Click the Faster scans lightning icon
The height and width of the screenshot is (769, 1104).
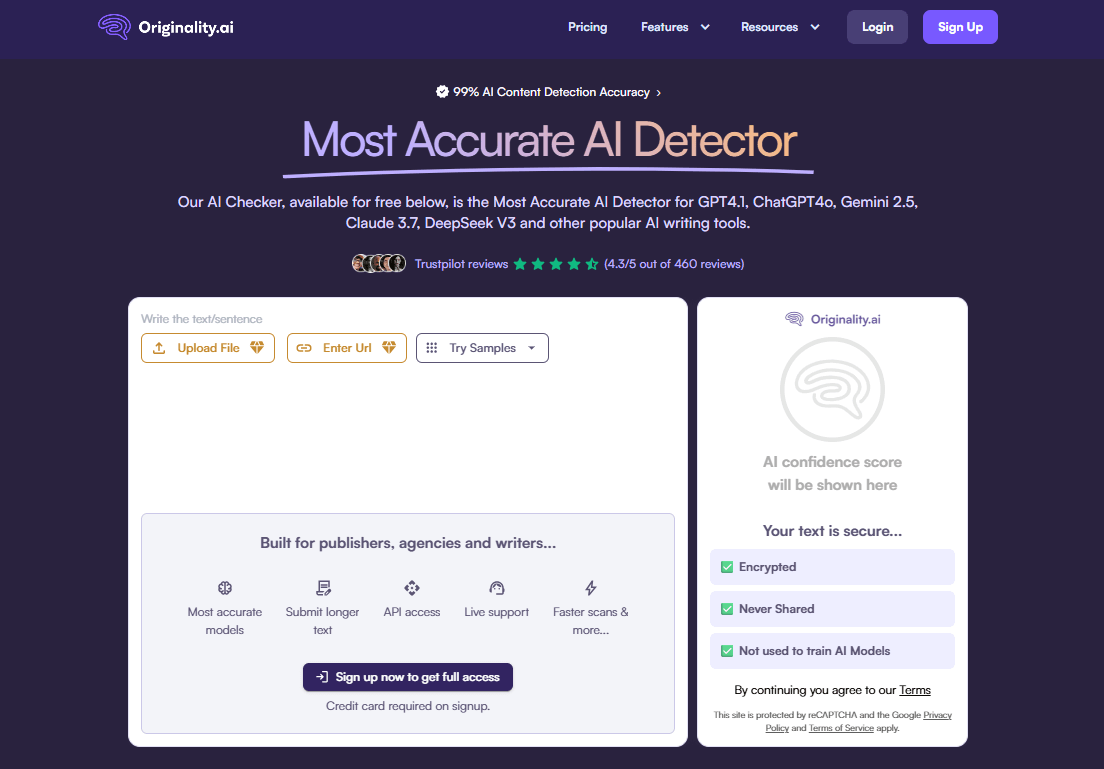click(591, 587)
